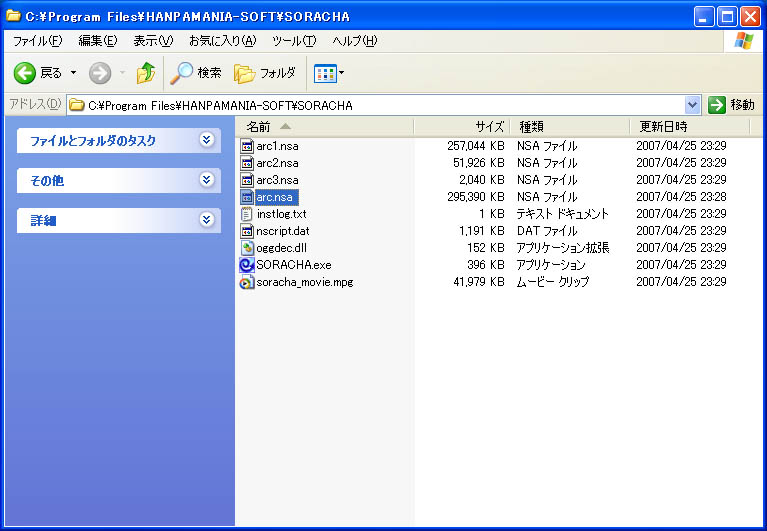
Task: Click the 295,390 KB size value
Action: point(475,197)
